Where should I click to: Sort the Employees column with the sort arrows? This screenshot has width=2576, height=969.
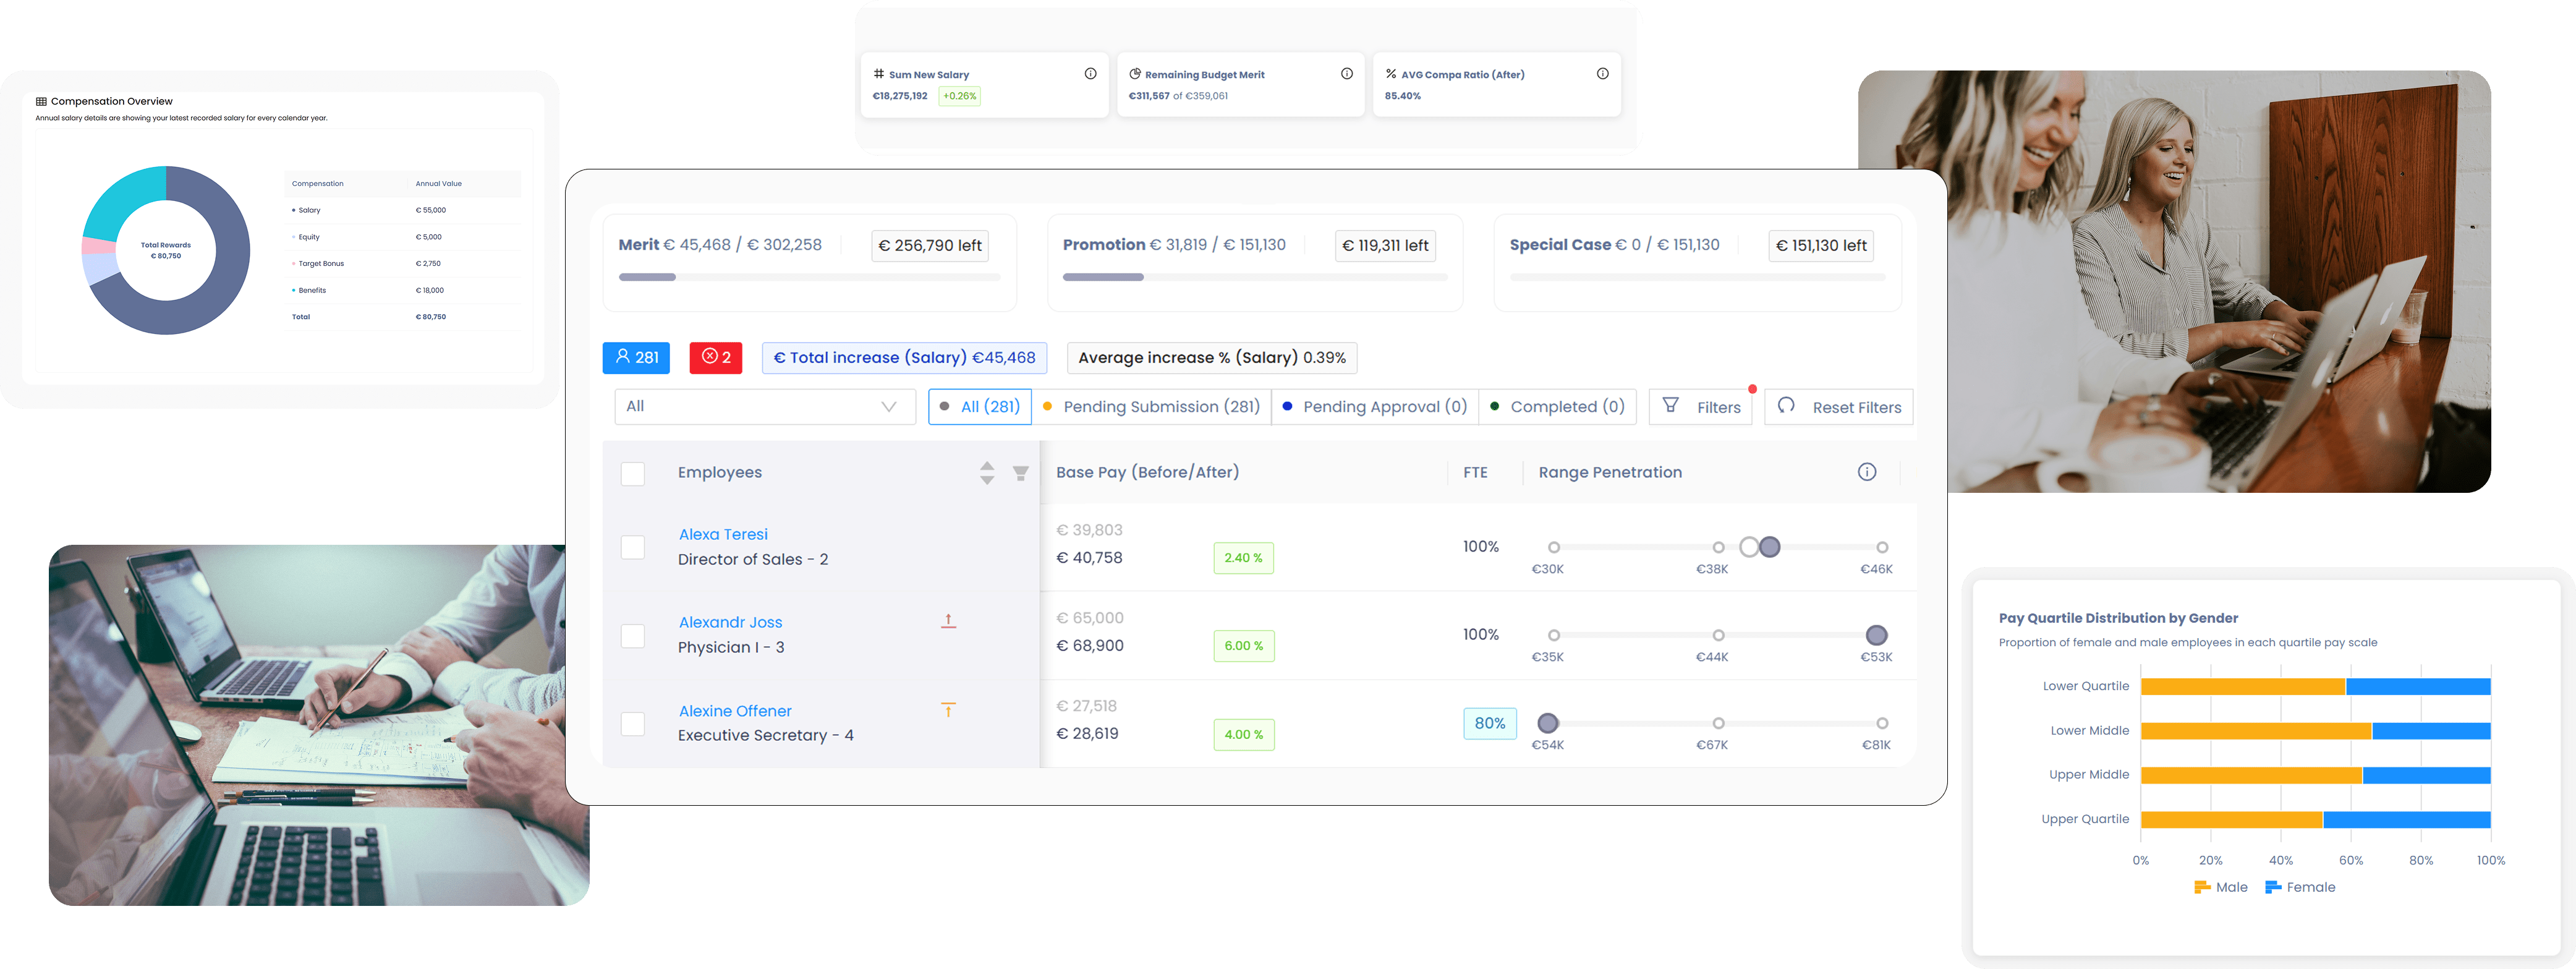point(986,473)
